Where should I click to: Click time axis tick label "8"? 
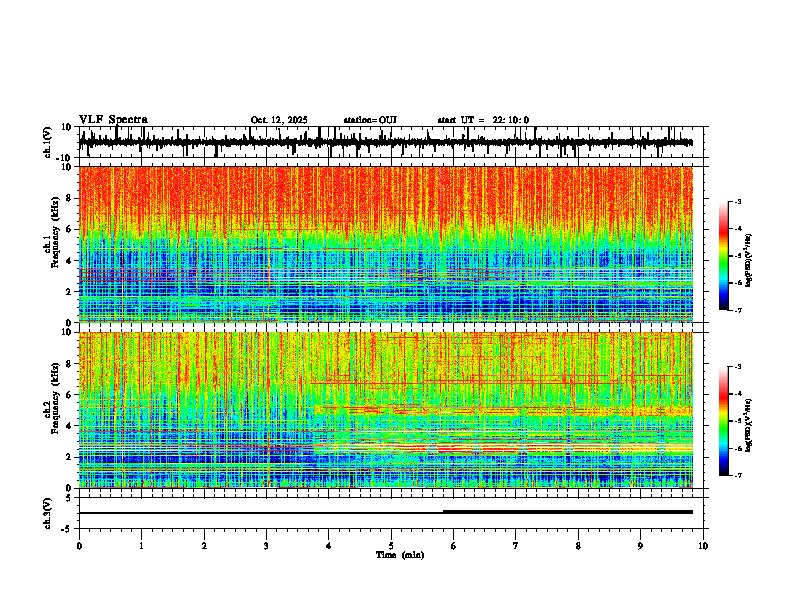tap(578, 546)
